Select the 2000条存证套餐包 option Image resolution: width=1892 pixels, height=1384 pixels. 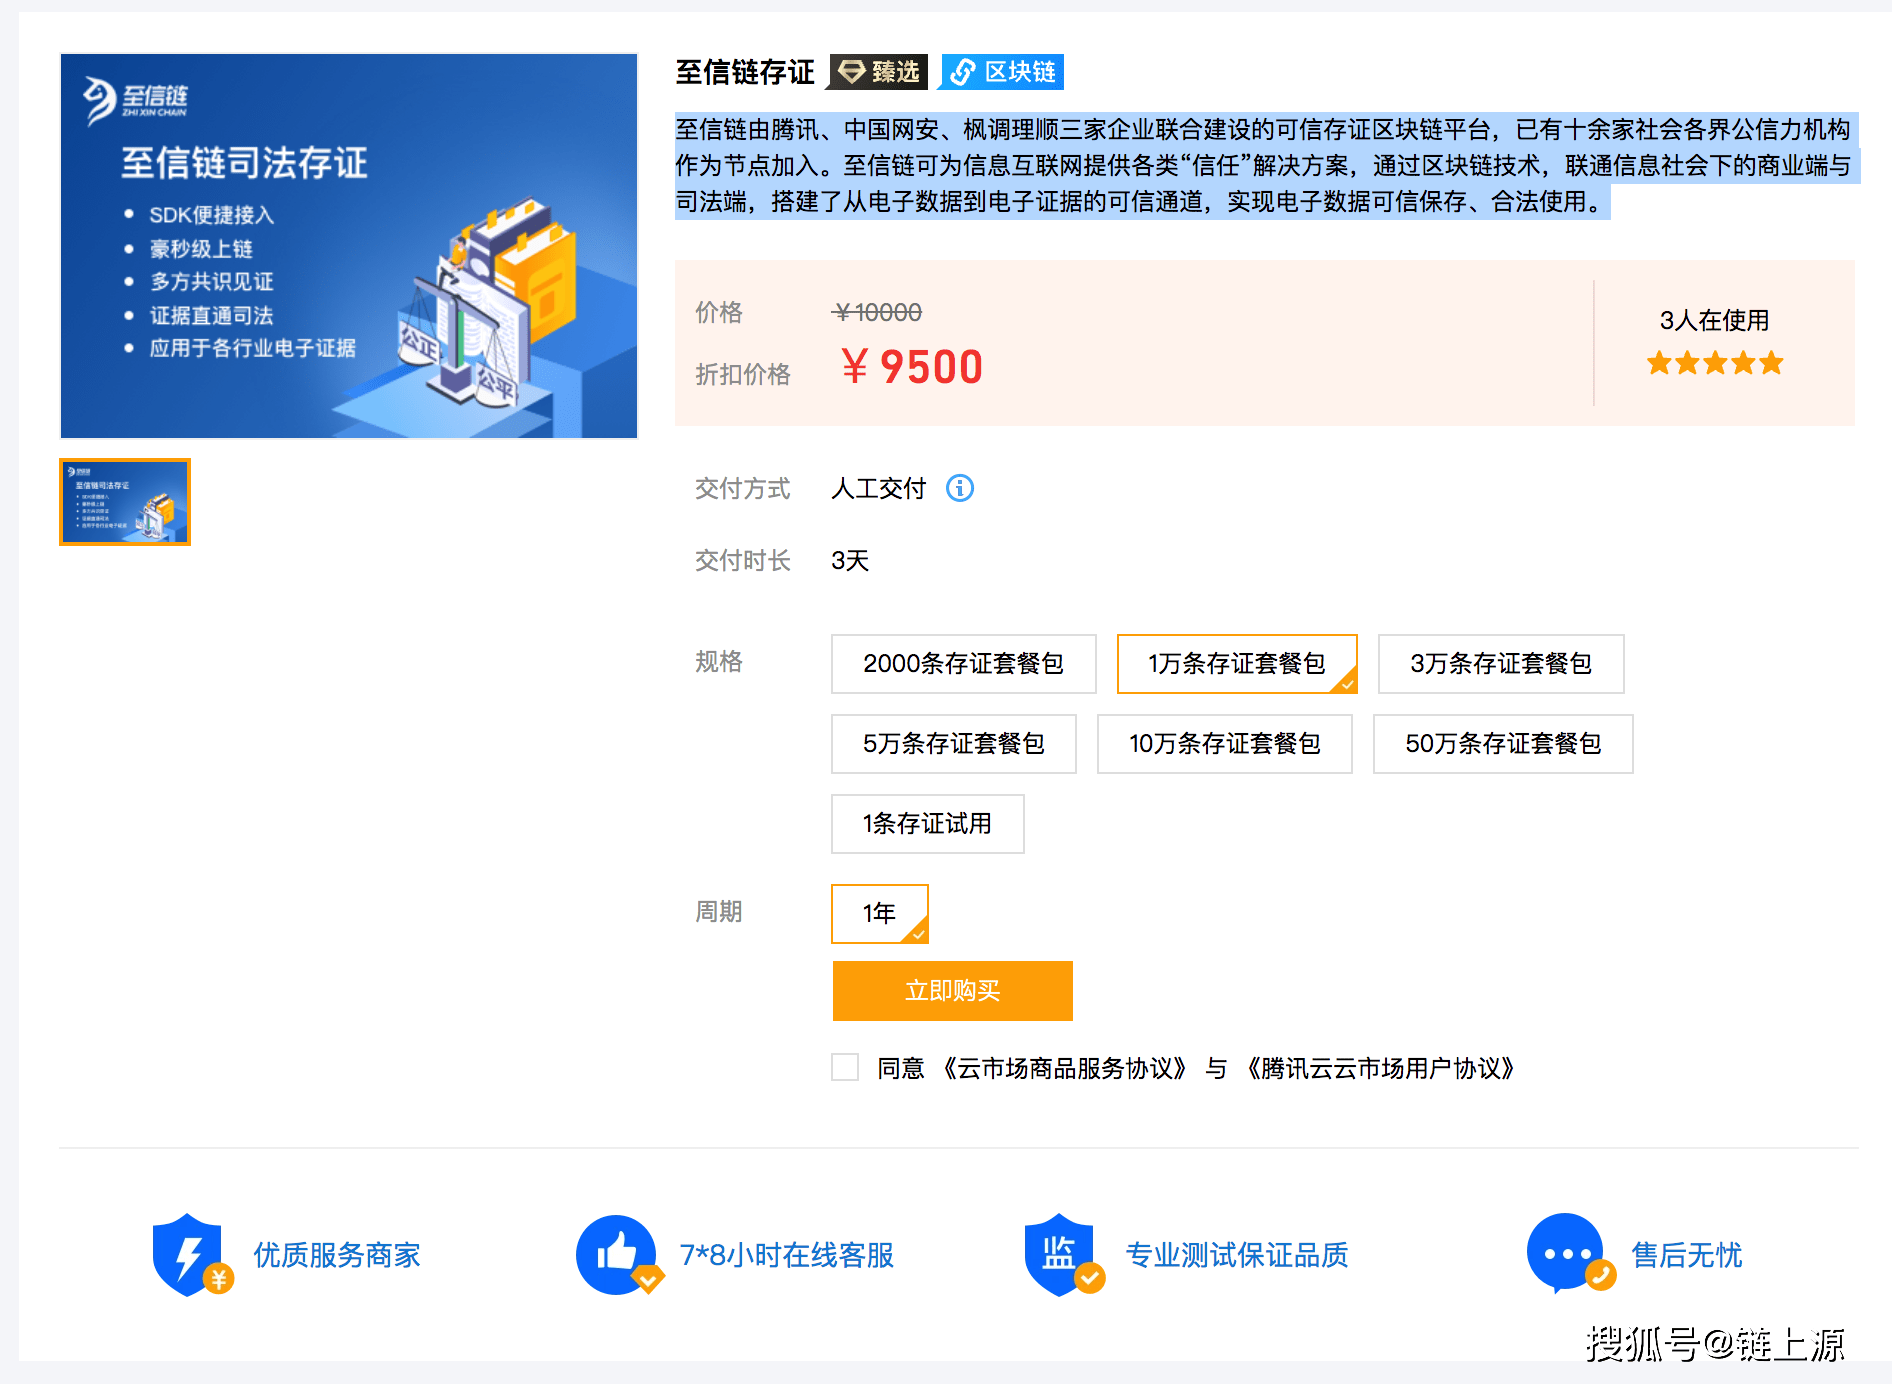[964, 664]
